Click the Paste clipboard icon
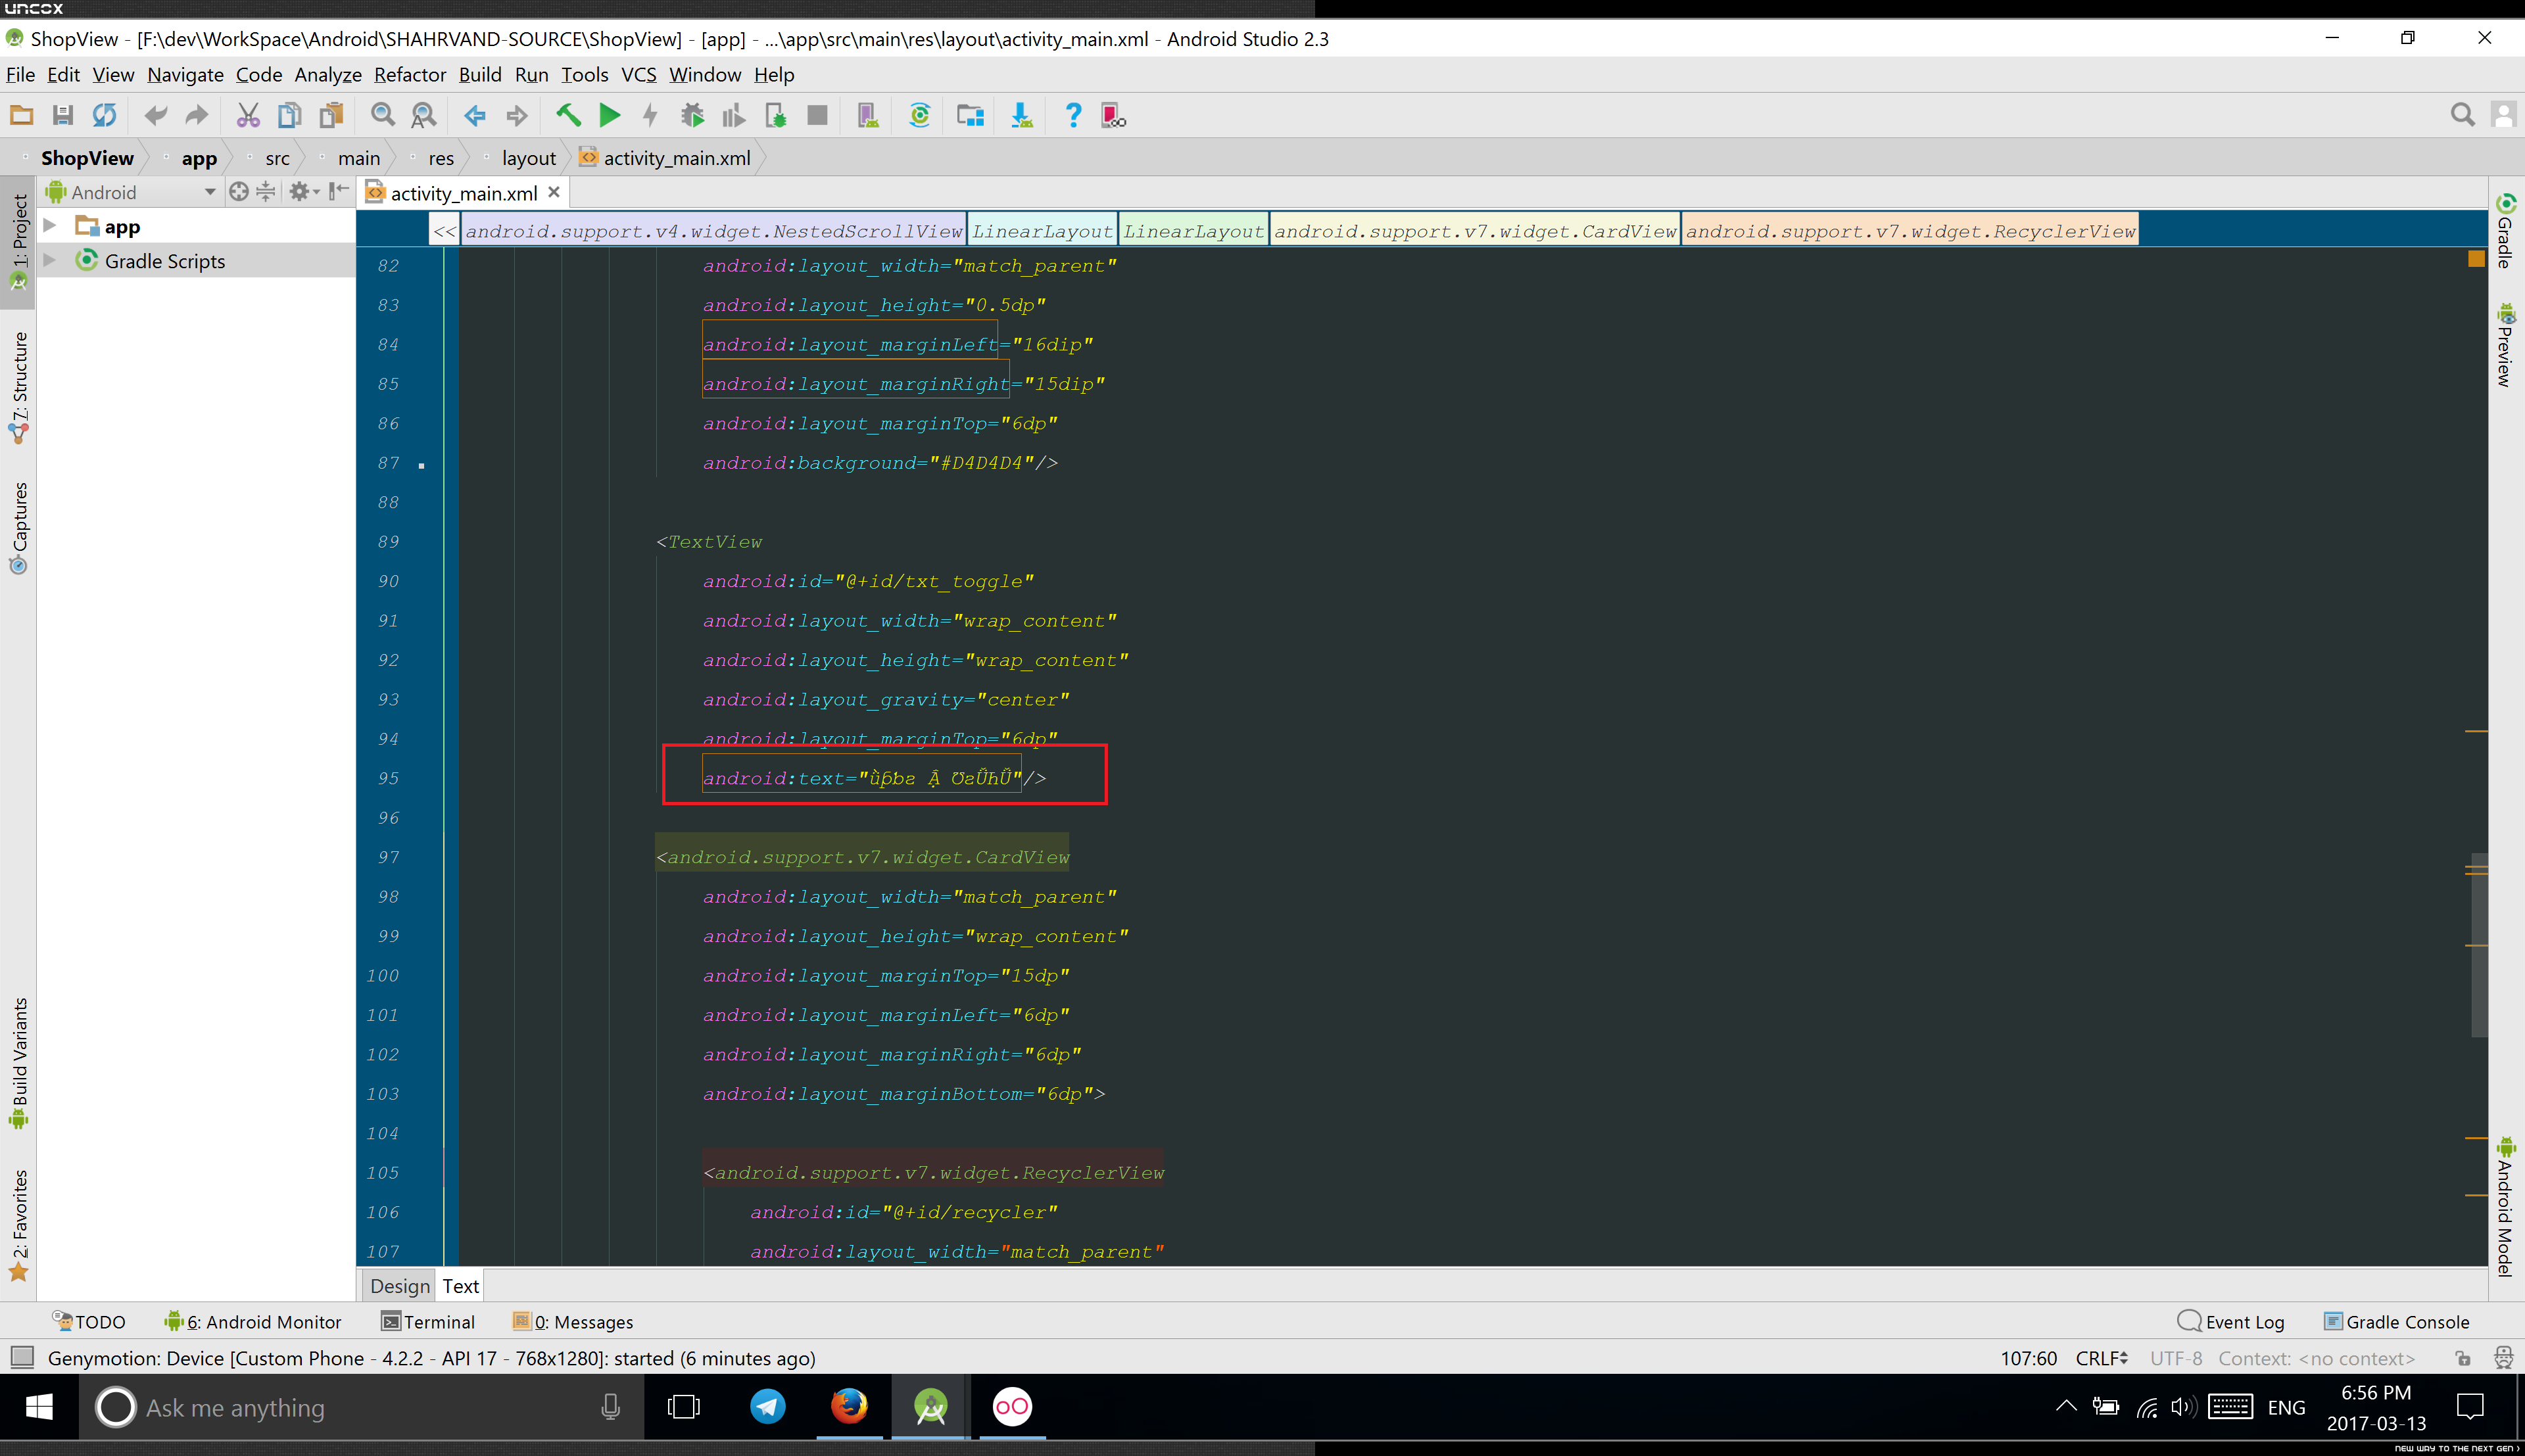This screenshot has height=1456, width=2525. pos(331,115)
